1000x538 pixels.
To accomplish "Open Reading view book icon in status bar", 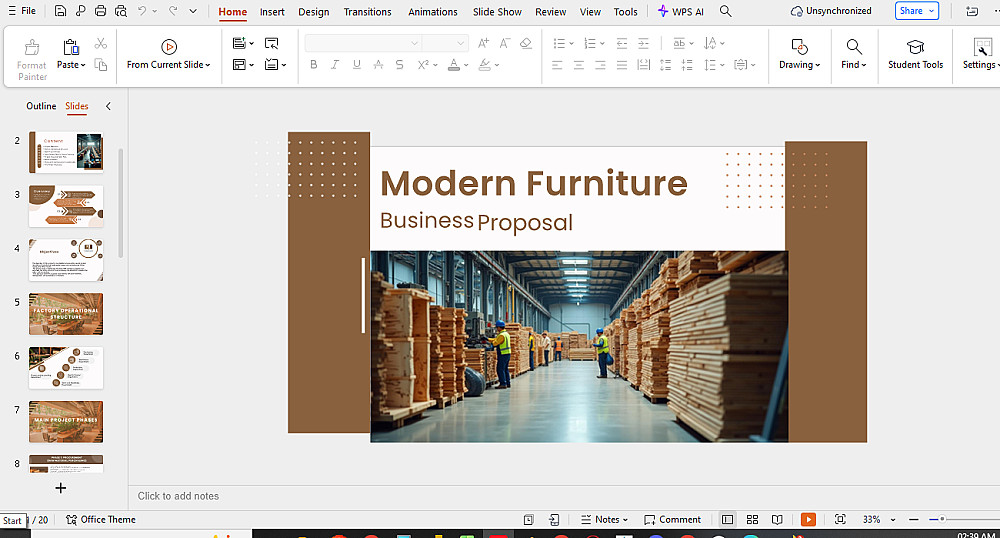I will tap(777, 520).
